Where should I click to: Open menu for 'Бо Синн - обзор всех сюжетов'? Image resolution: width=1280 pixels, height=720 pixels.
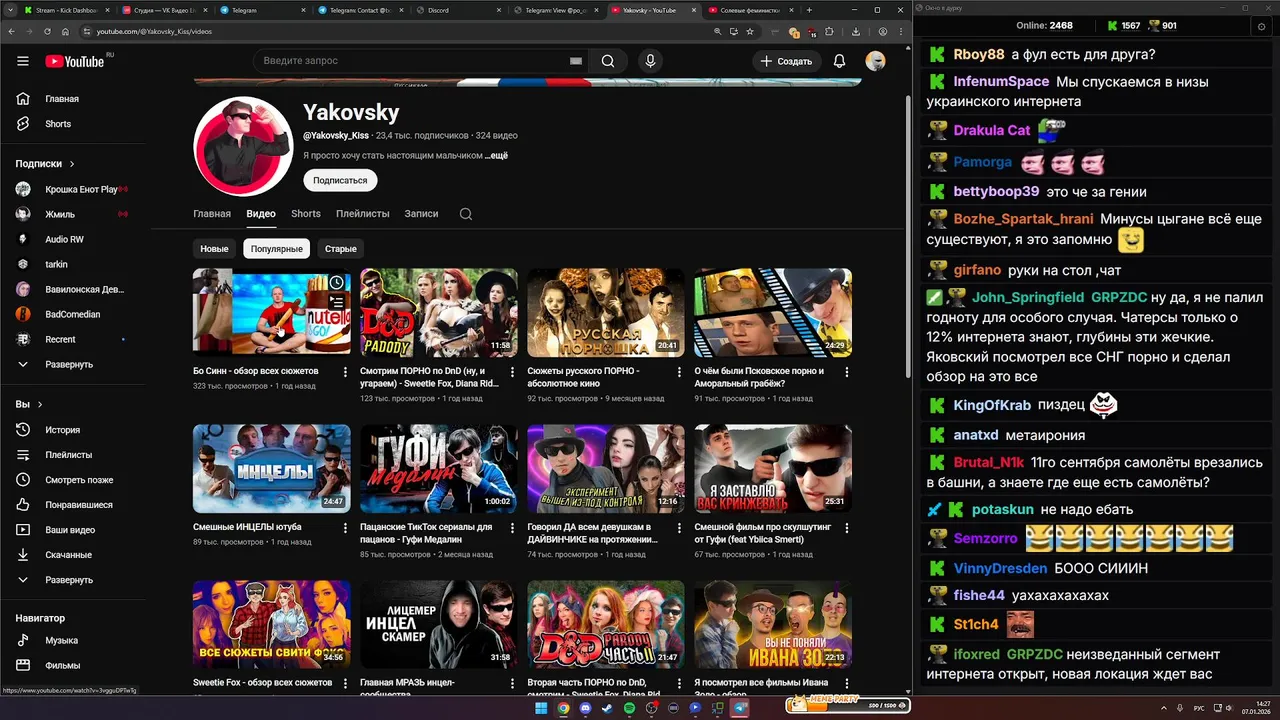(x=345, y=372)
